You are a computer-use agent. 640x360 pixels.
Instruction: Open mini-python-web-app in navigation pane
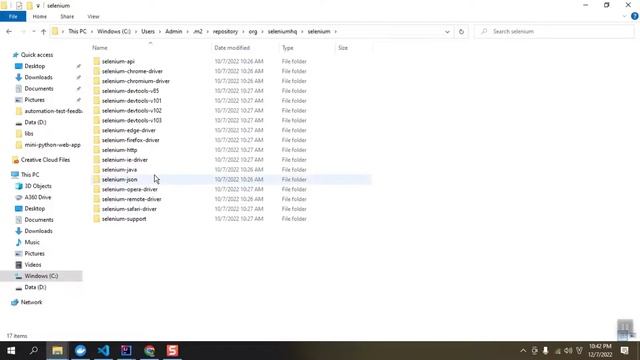[52, 145]
